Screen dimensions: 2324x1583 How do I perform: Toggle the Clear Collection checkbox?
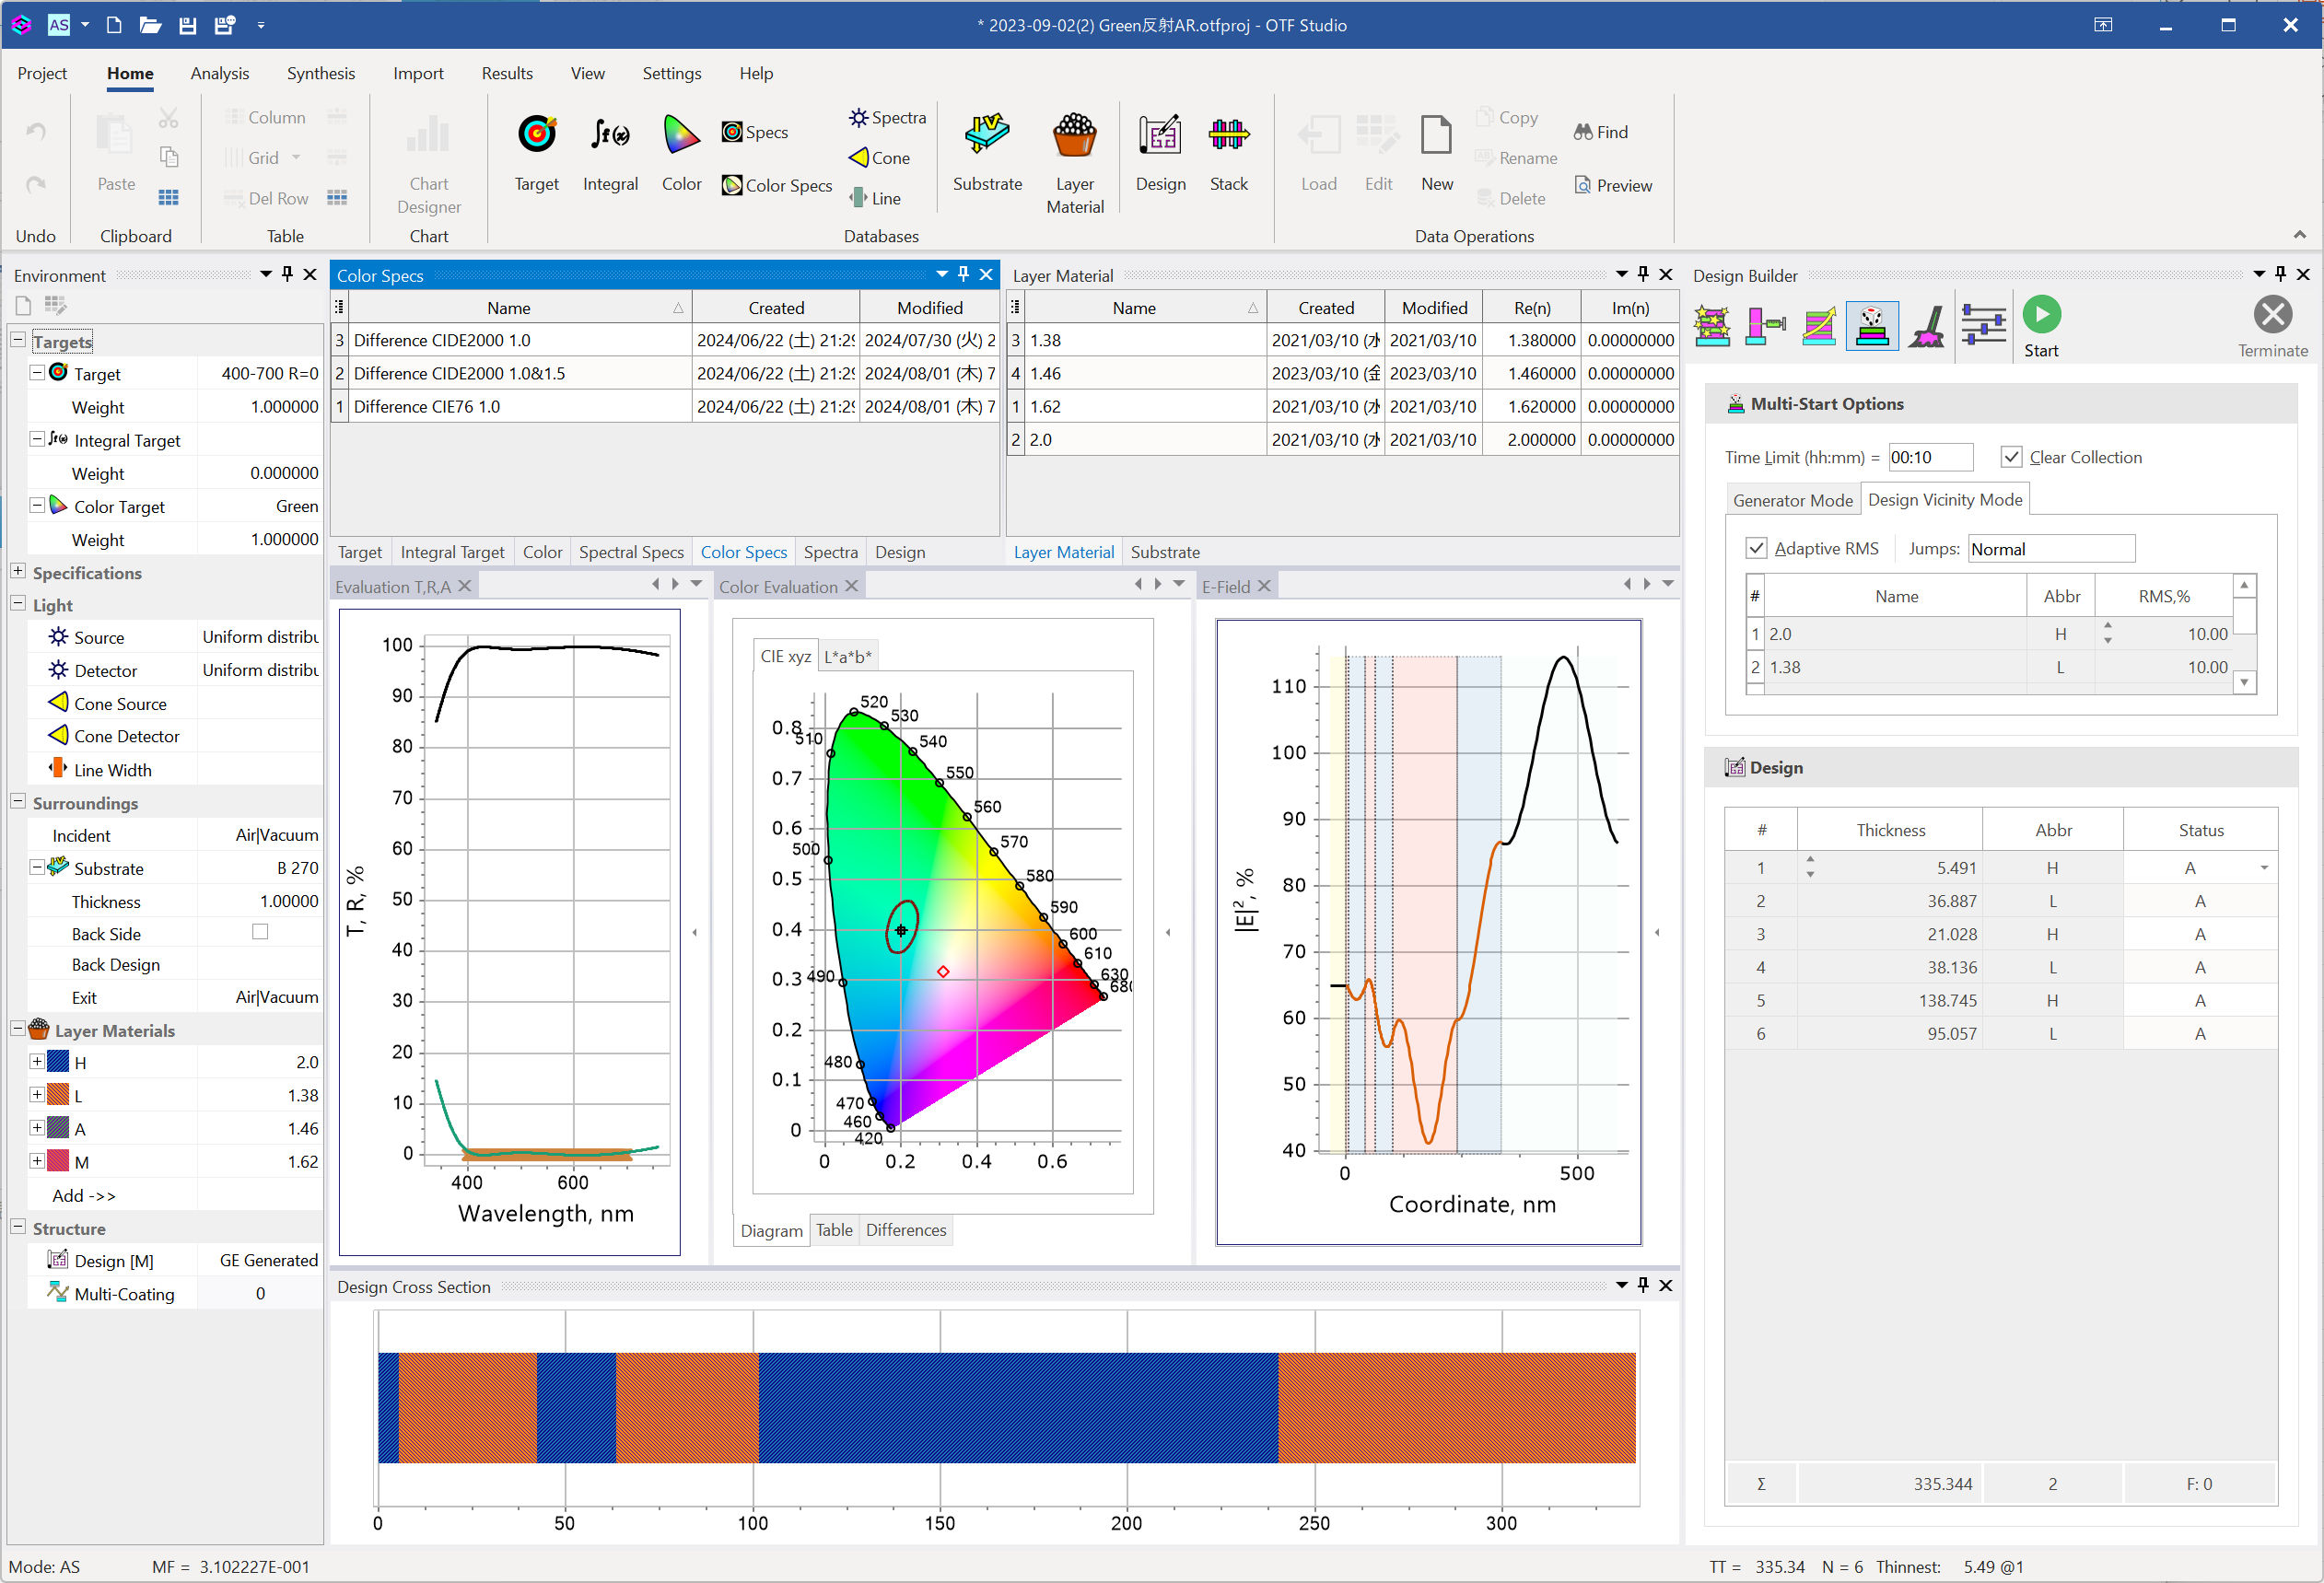[2011, 457]
